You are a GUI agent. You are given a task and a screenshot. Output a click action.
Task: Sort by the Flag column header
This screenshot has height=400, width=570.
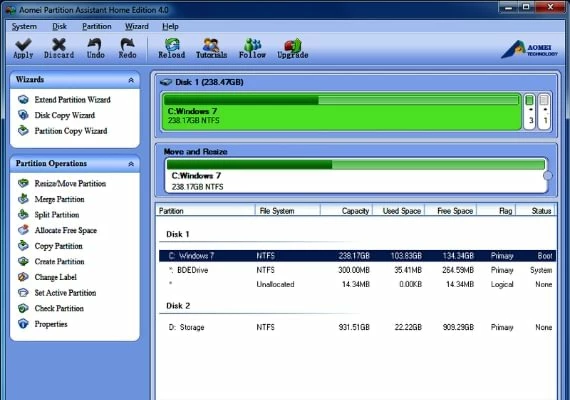tap(497, 211)
